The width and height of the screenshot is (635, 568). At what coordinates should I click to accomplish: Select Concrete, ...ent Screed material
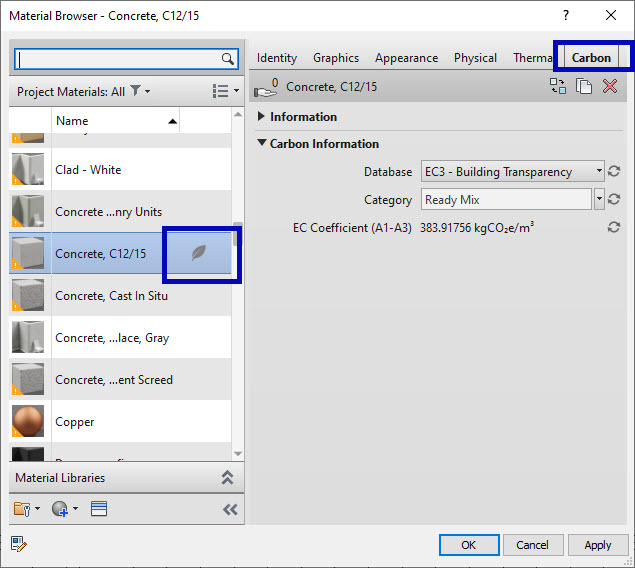pos(120,379)
